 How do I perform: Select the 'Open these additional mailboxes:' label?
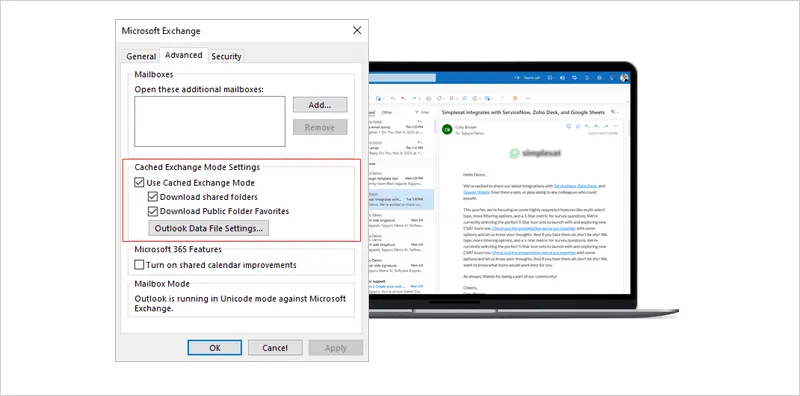click(x=199, y=89)
